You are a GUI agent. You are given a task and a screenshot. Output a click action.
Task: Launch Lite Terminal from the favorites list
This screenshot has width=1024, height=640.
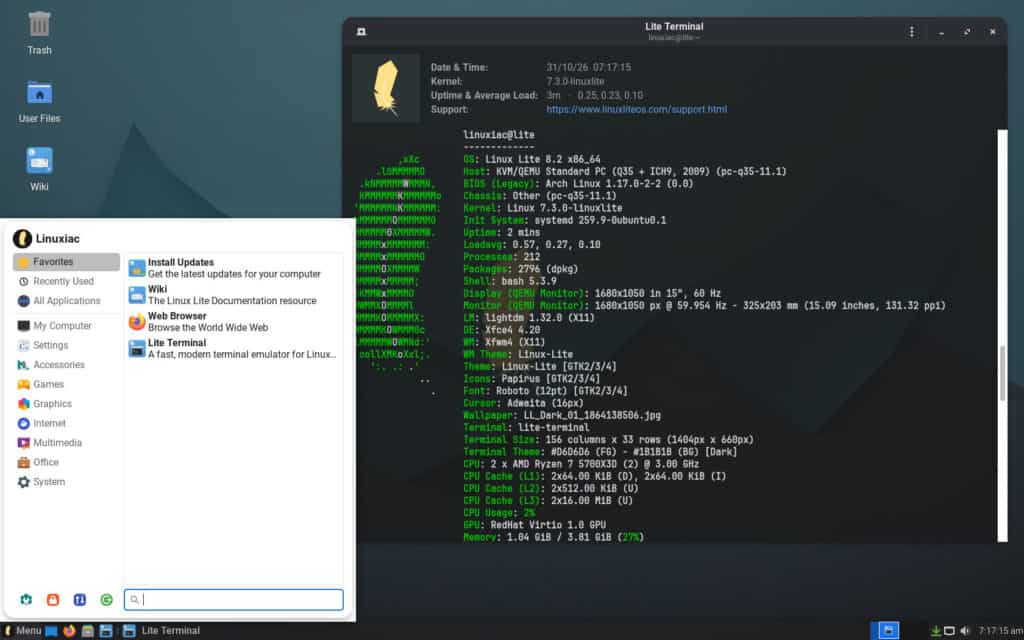click(x=234, y=349)
